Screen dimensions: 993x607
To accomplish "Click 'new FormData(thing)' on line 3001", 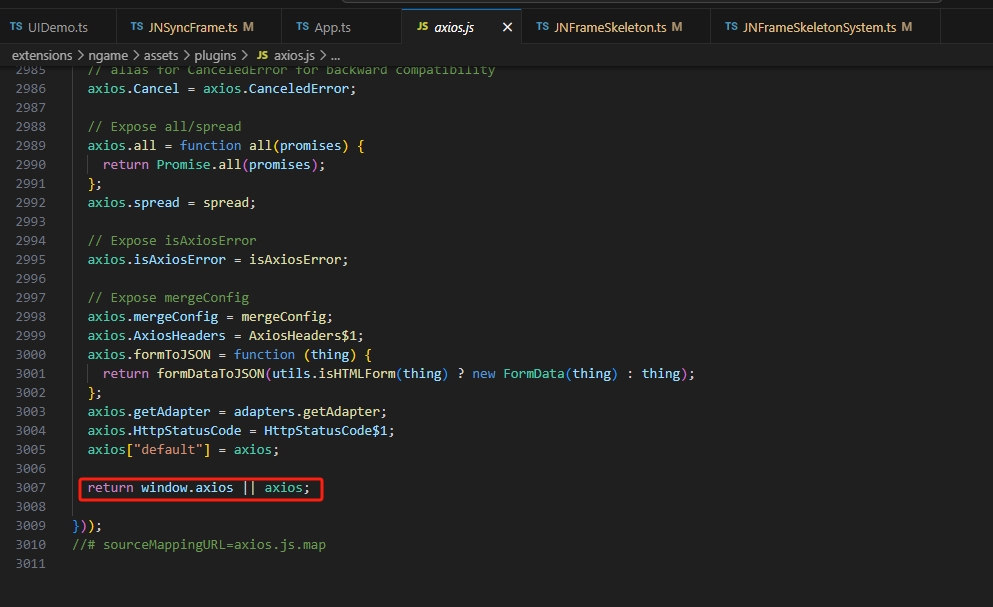I will pyautogui.click(x=545, y=374).
